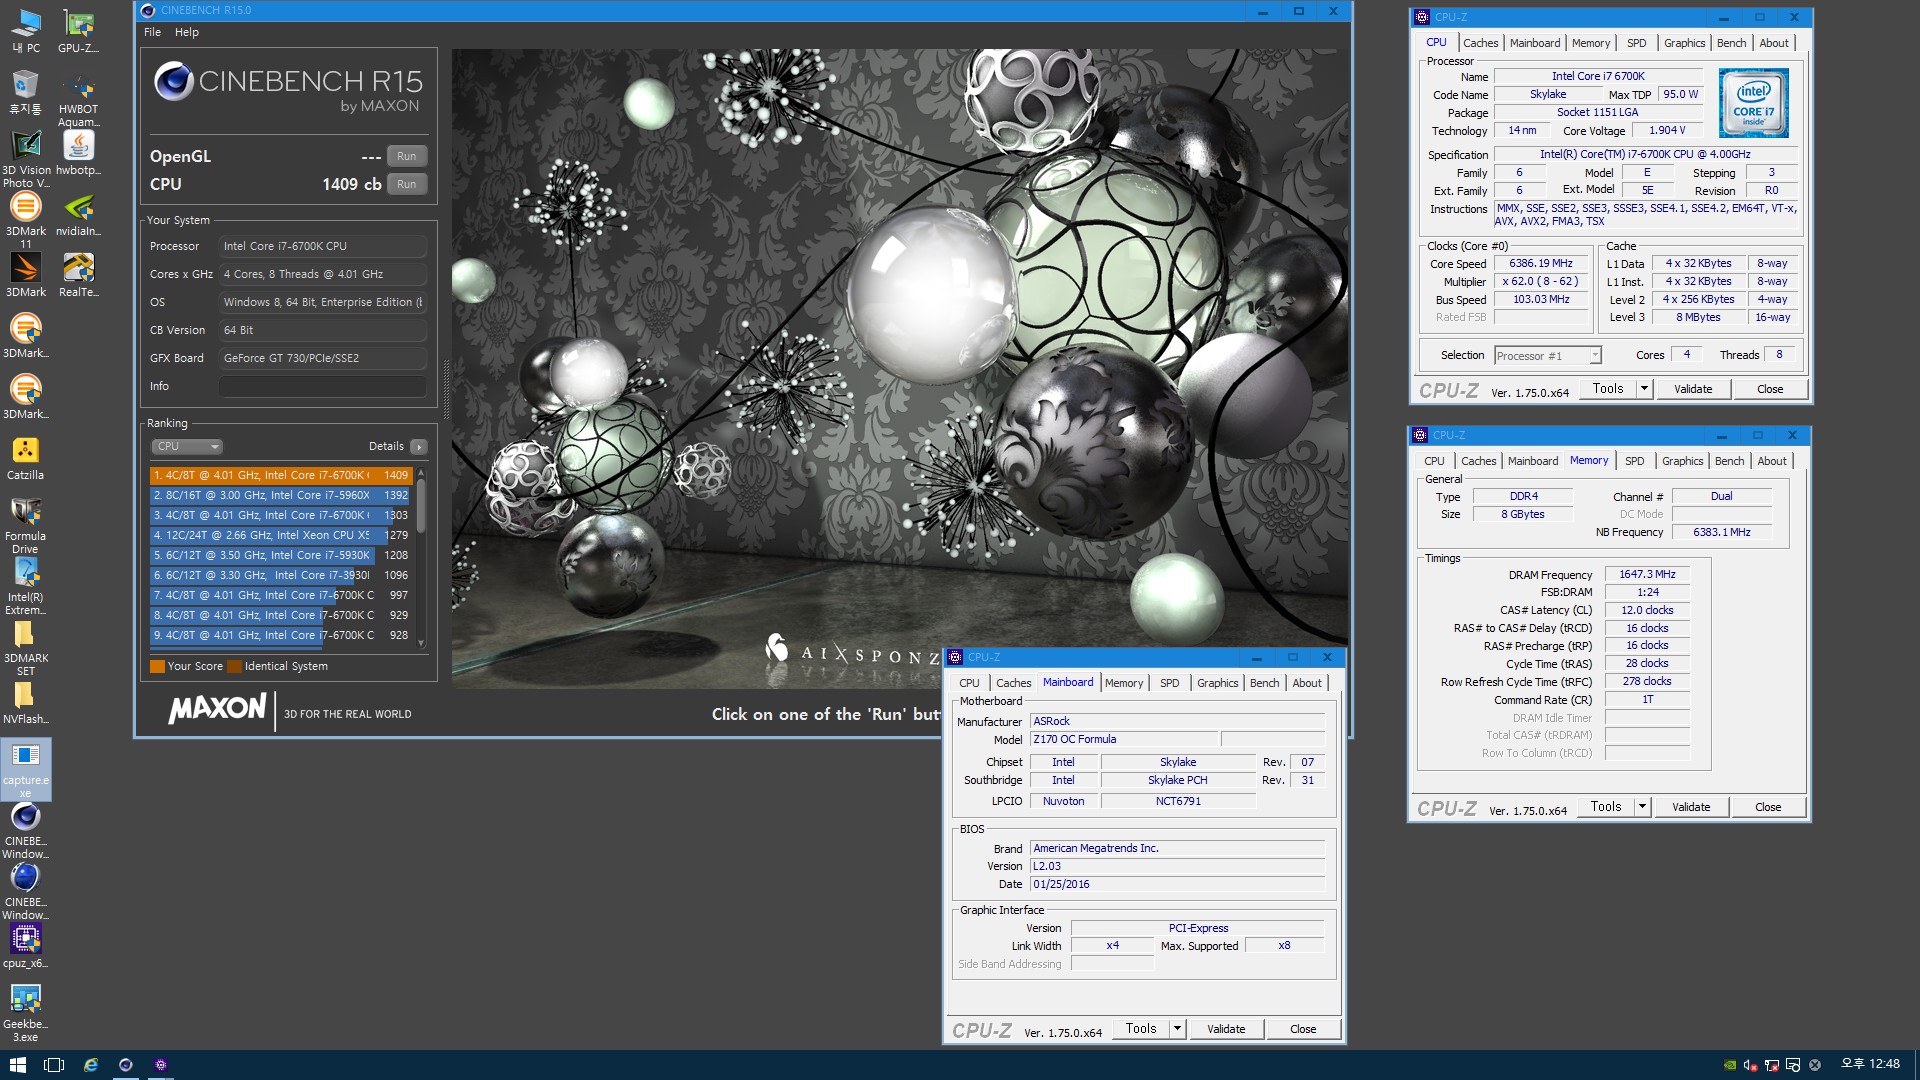The image size is (1920, 1080).
Task: Switch to Caches tab in top CPU-Z
Action: tap(1480, 43)
